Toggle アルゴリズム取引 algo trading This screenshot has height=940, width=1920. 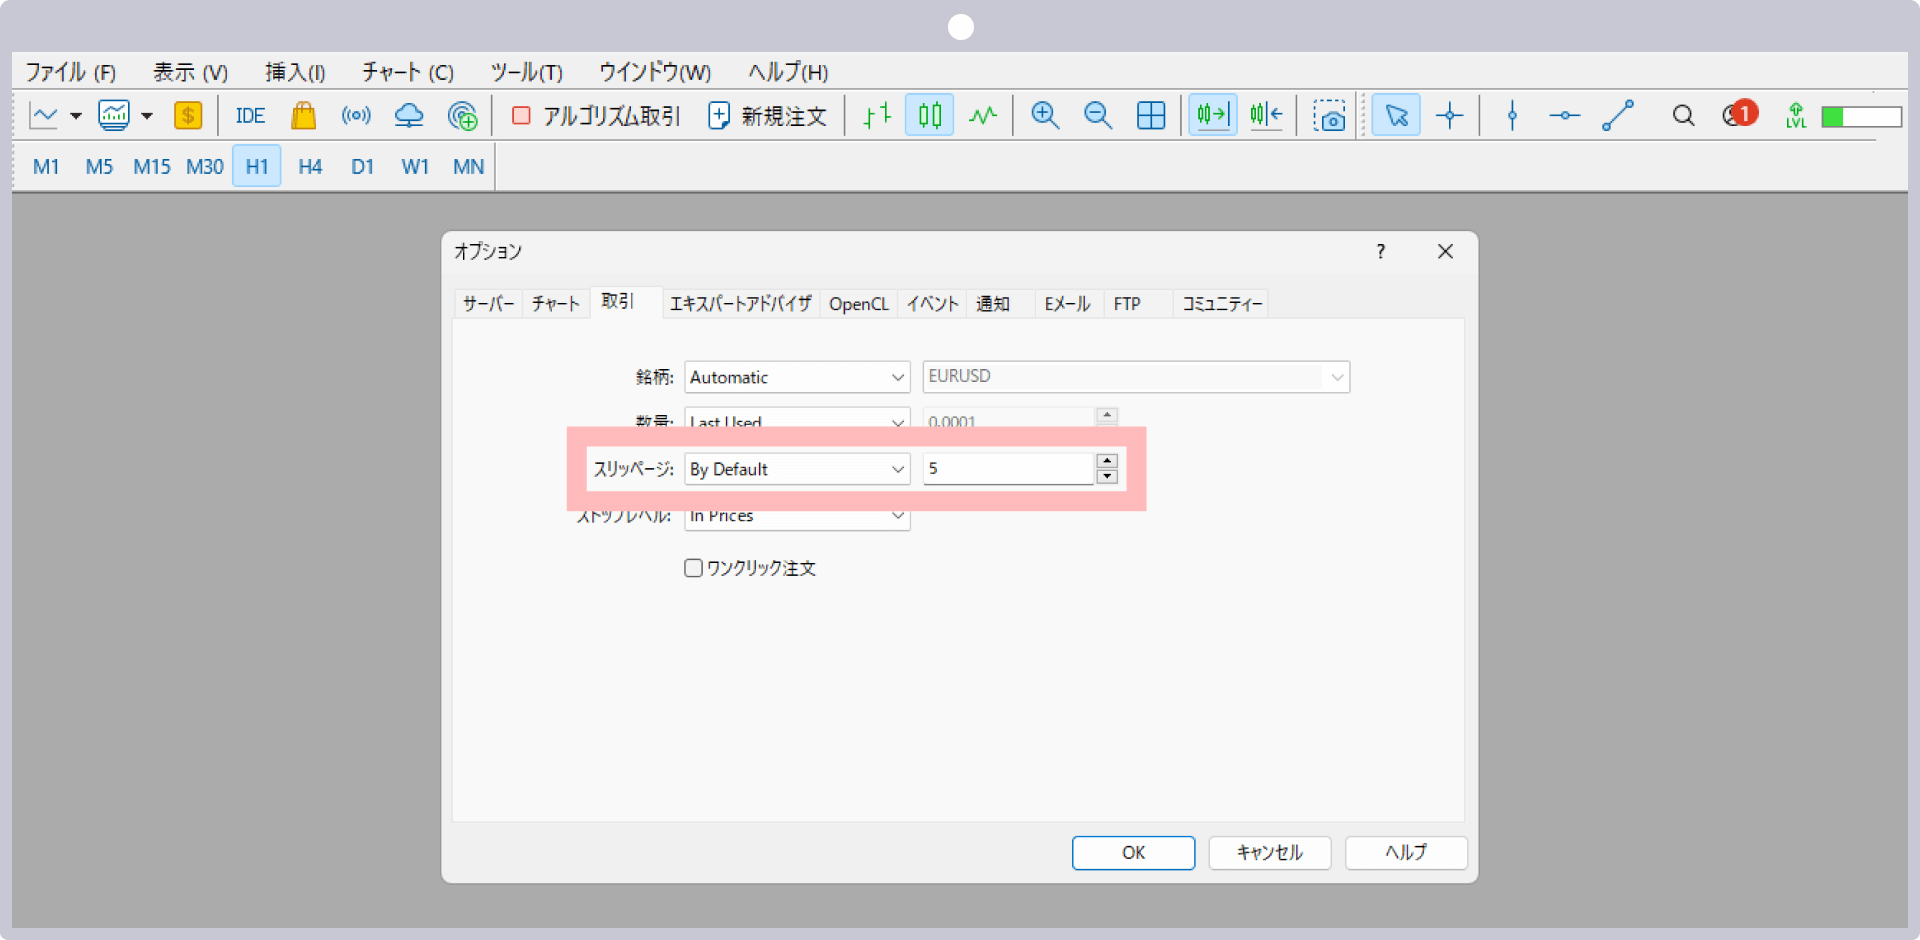pyautogui.click(x=596, y=116)
